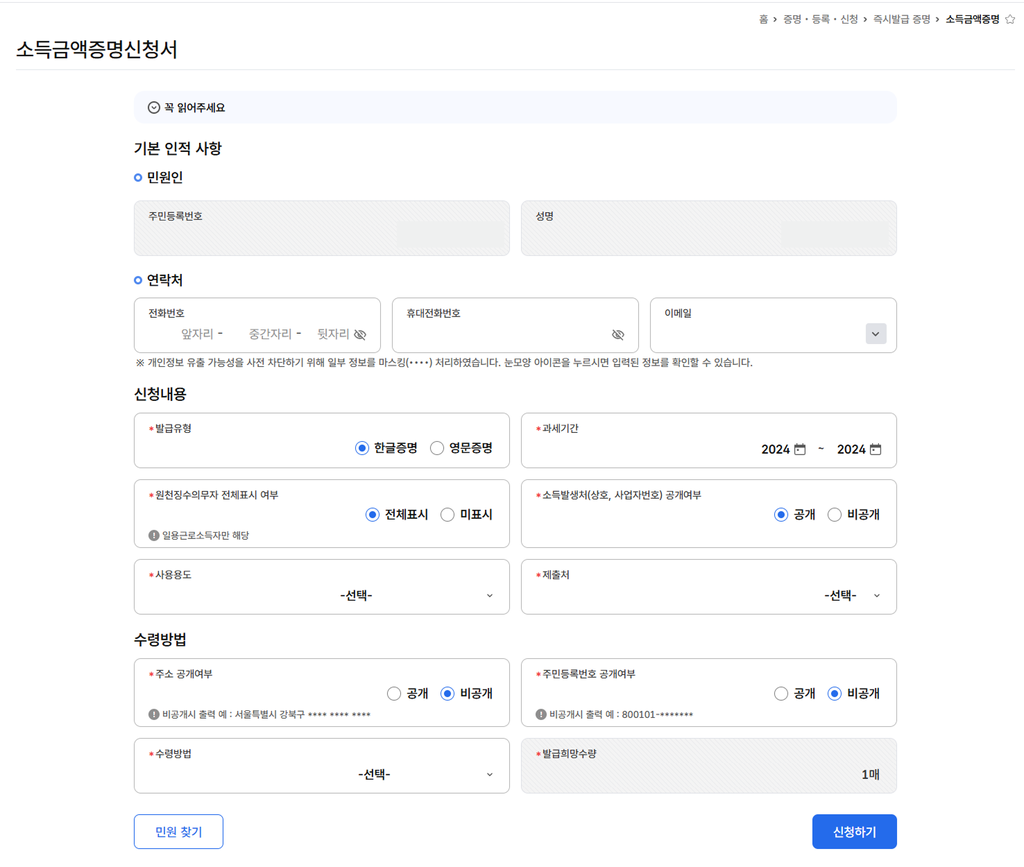Go to 홈 in the breadcrumb
The image size is (1024, 867).
click(764, 19)
